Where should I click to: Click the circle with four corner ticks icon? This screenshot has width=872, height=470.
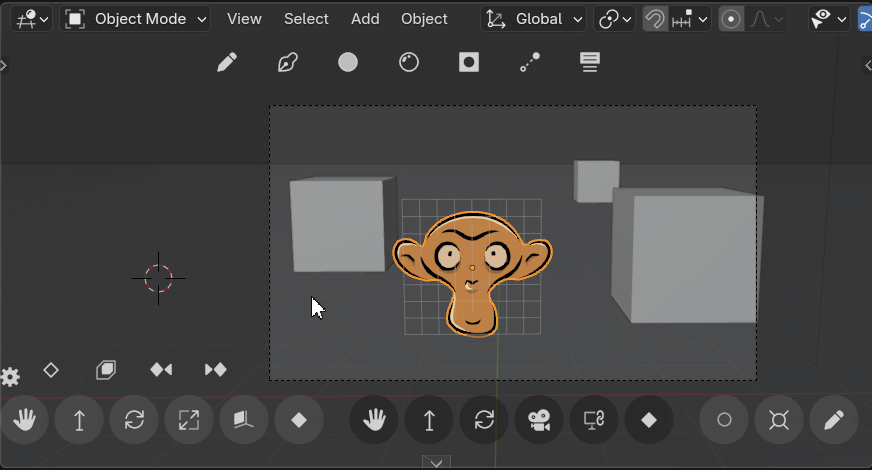779,420
